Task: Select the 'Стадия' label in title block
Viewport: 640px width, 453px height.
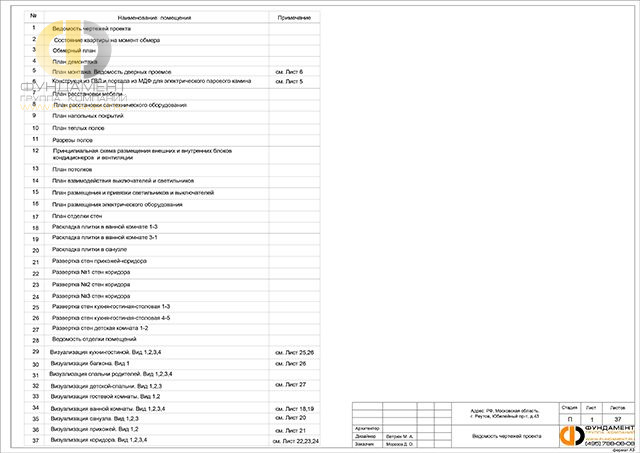Action: 569,408
